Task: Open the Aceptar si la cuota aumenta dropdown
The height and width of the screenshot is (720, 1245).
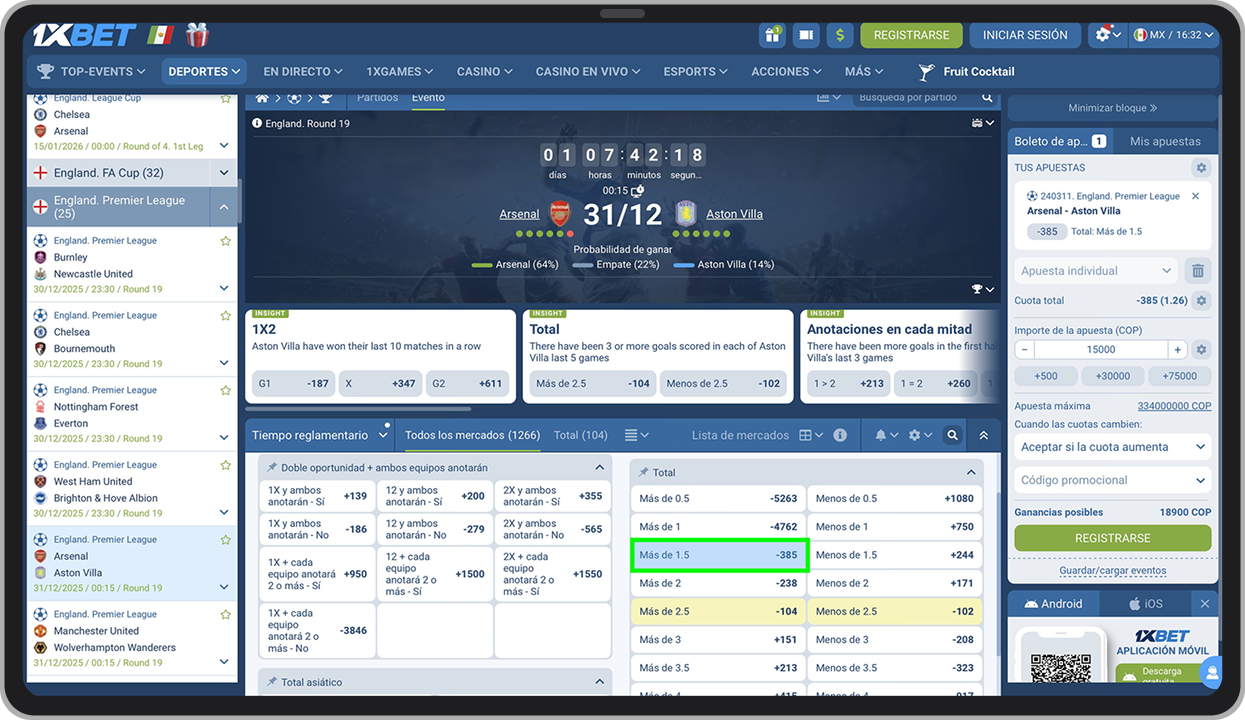Action: pos(1112,447)
